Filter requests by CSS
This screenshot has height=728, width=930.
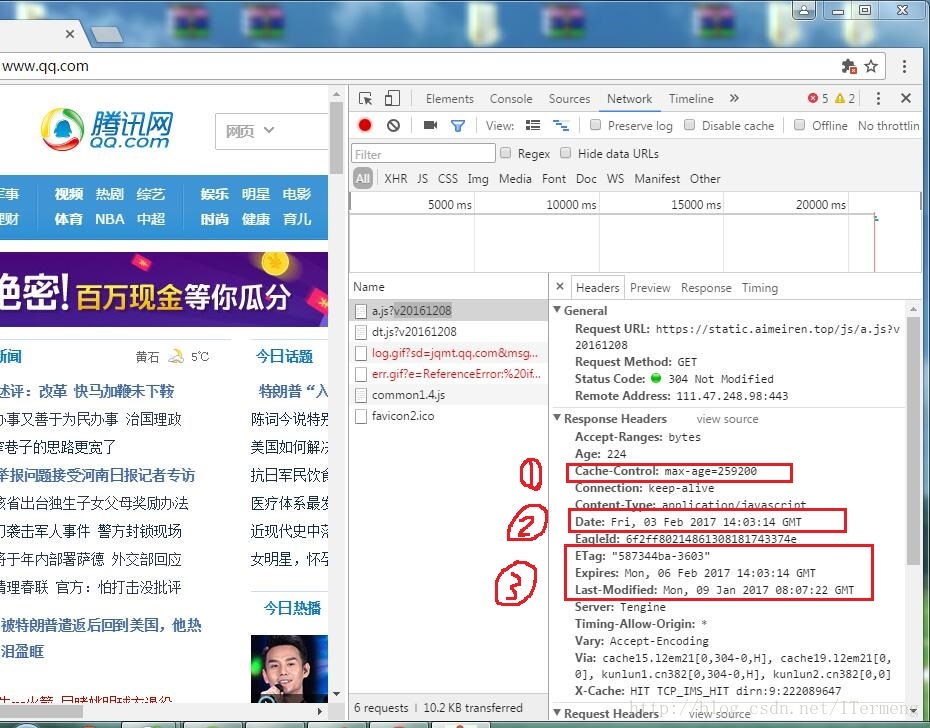tap(448, 179)
